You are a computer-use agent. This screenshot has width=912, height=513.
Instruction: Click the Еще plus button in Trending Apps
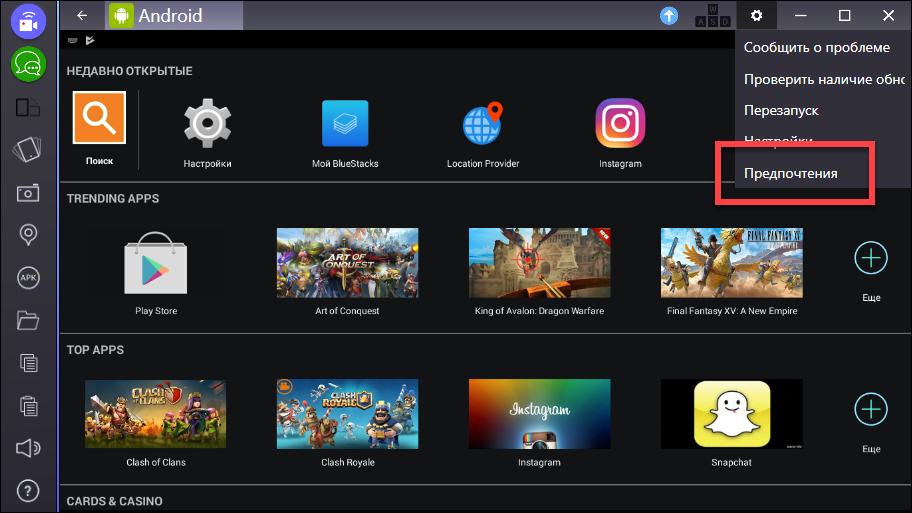[x=871, y=258]
